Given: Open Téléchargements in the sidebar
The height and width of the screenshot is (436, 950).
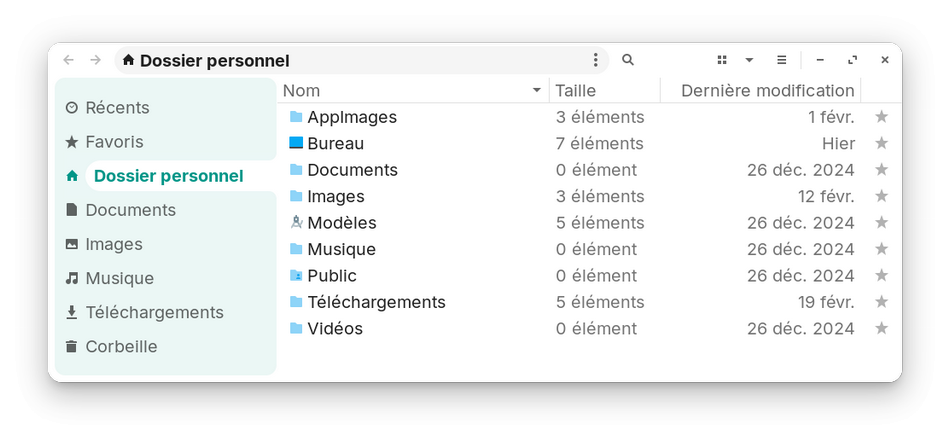Looking at the screenshot, I should tap(154, 313).
